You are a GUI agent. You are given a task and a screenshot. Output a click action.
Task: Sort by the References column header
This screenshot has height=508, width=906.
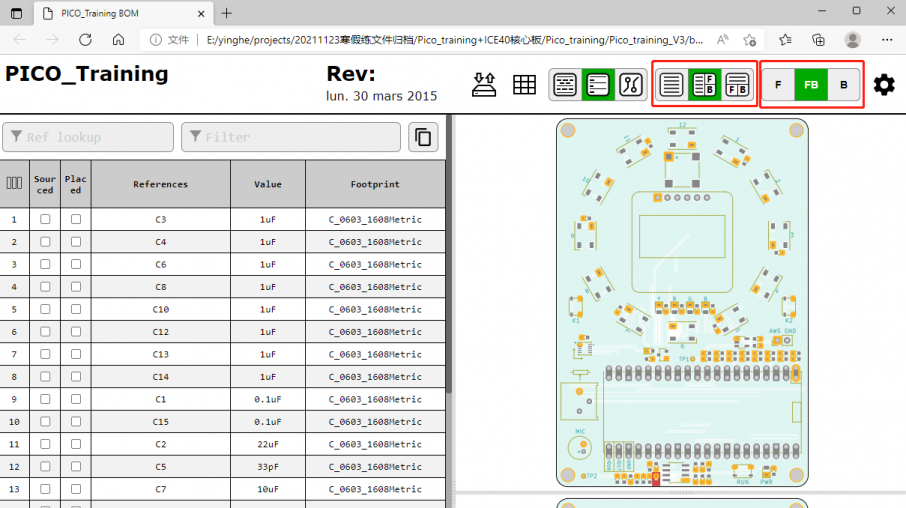coord(161,184)
